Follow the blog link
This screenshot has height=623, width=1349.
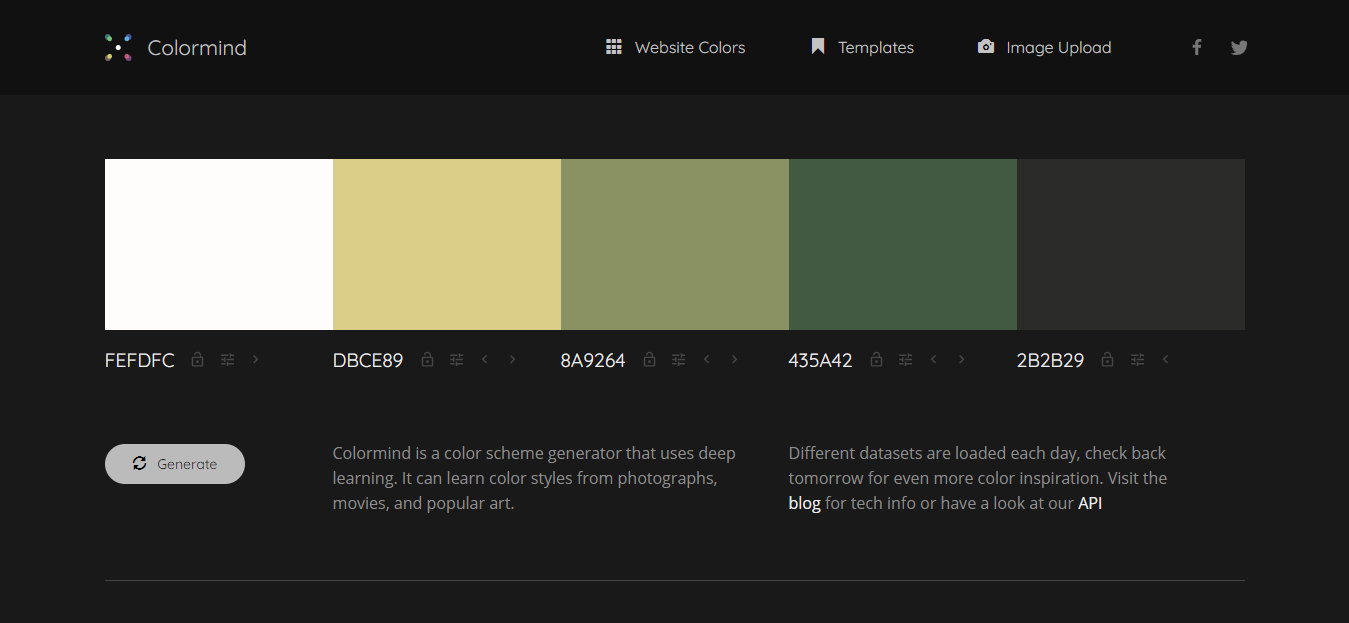point(804,504)
